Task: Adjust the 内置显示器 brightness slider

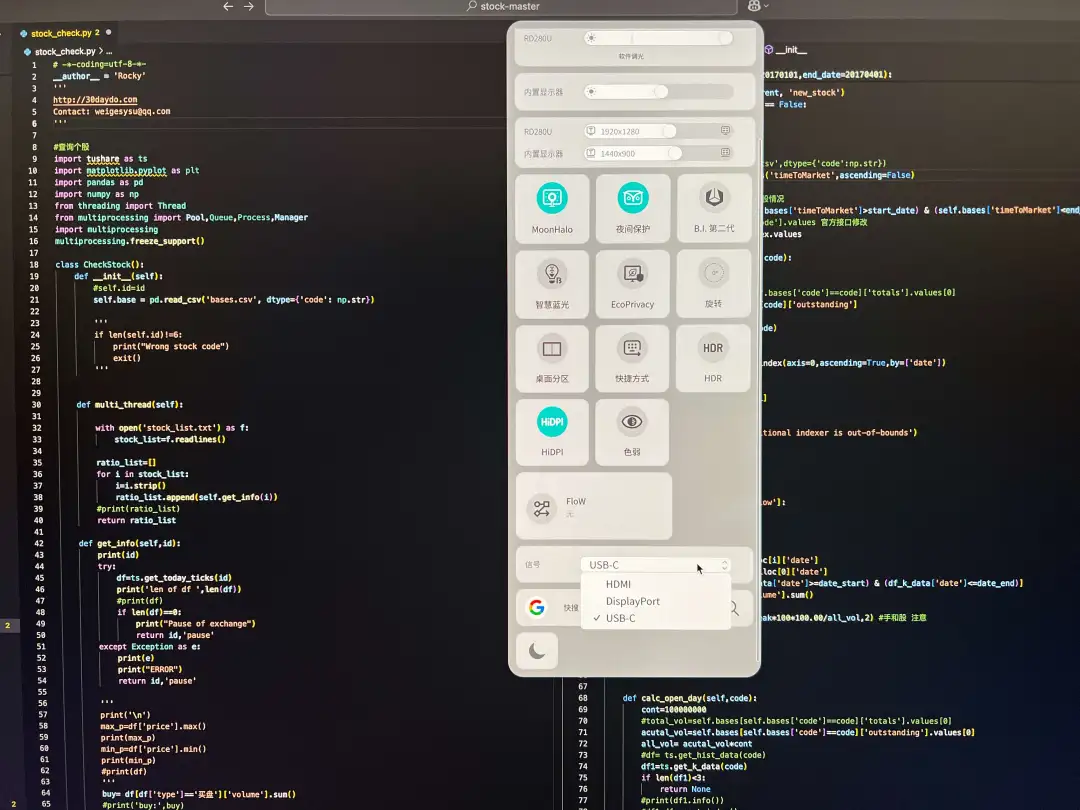Action: pos(658,92)
